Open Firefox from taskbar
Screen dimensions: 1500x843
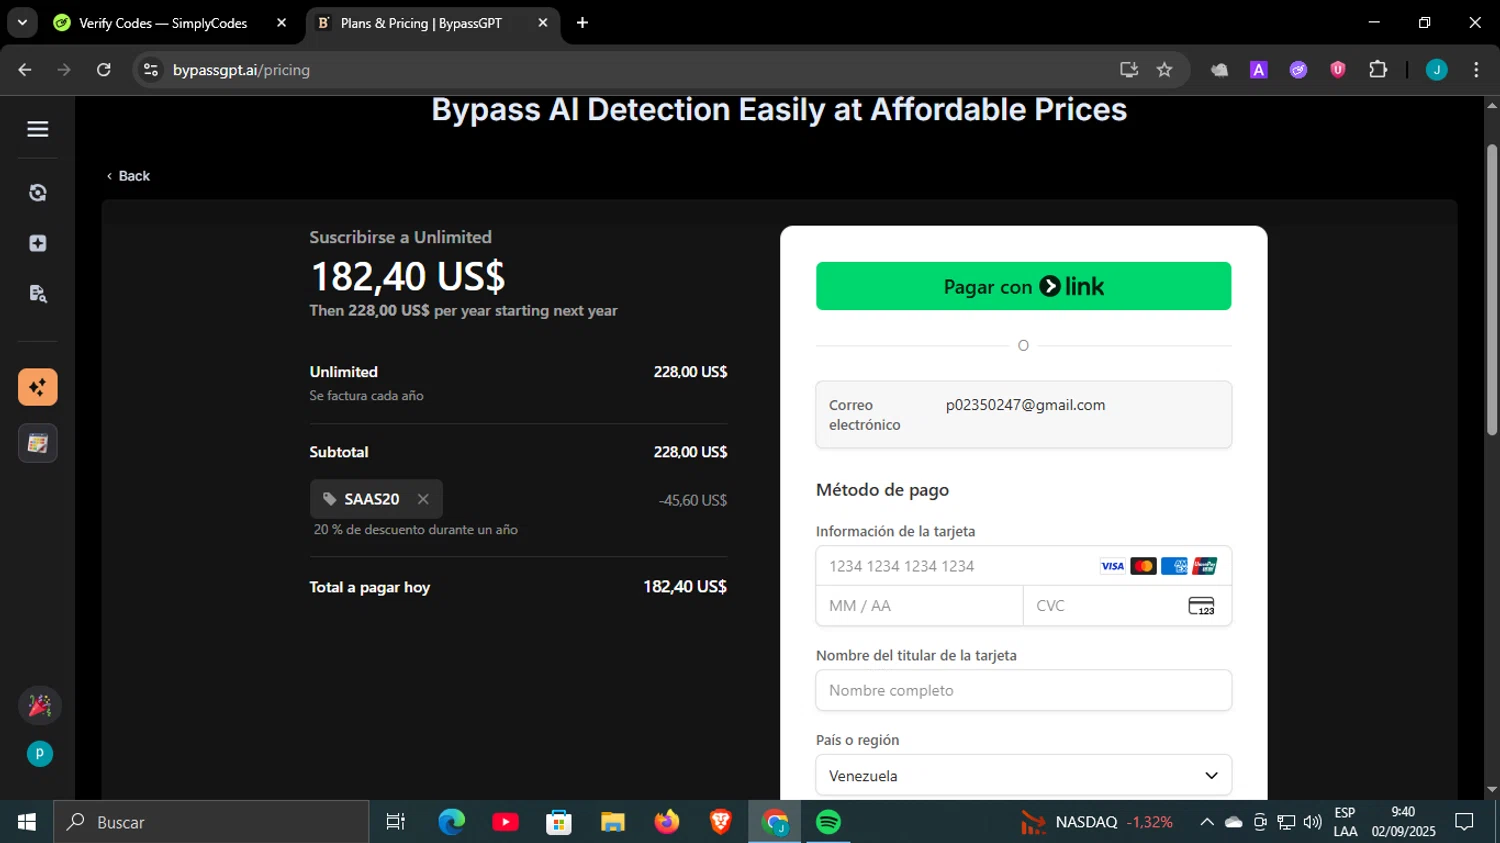tap(667, 822)
